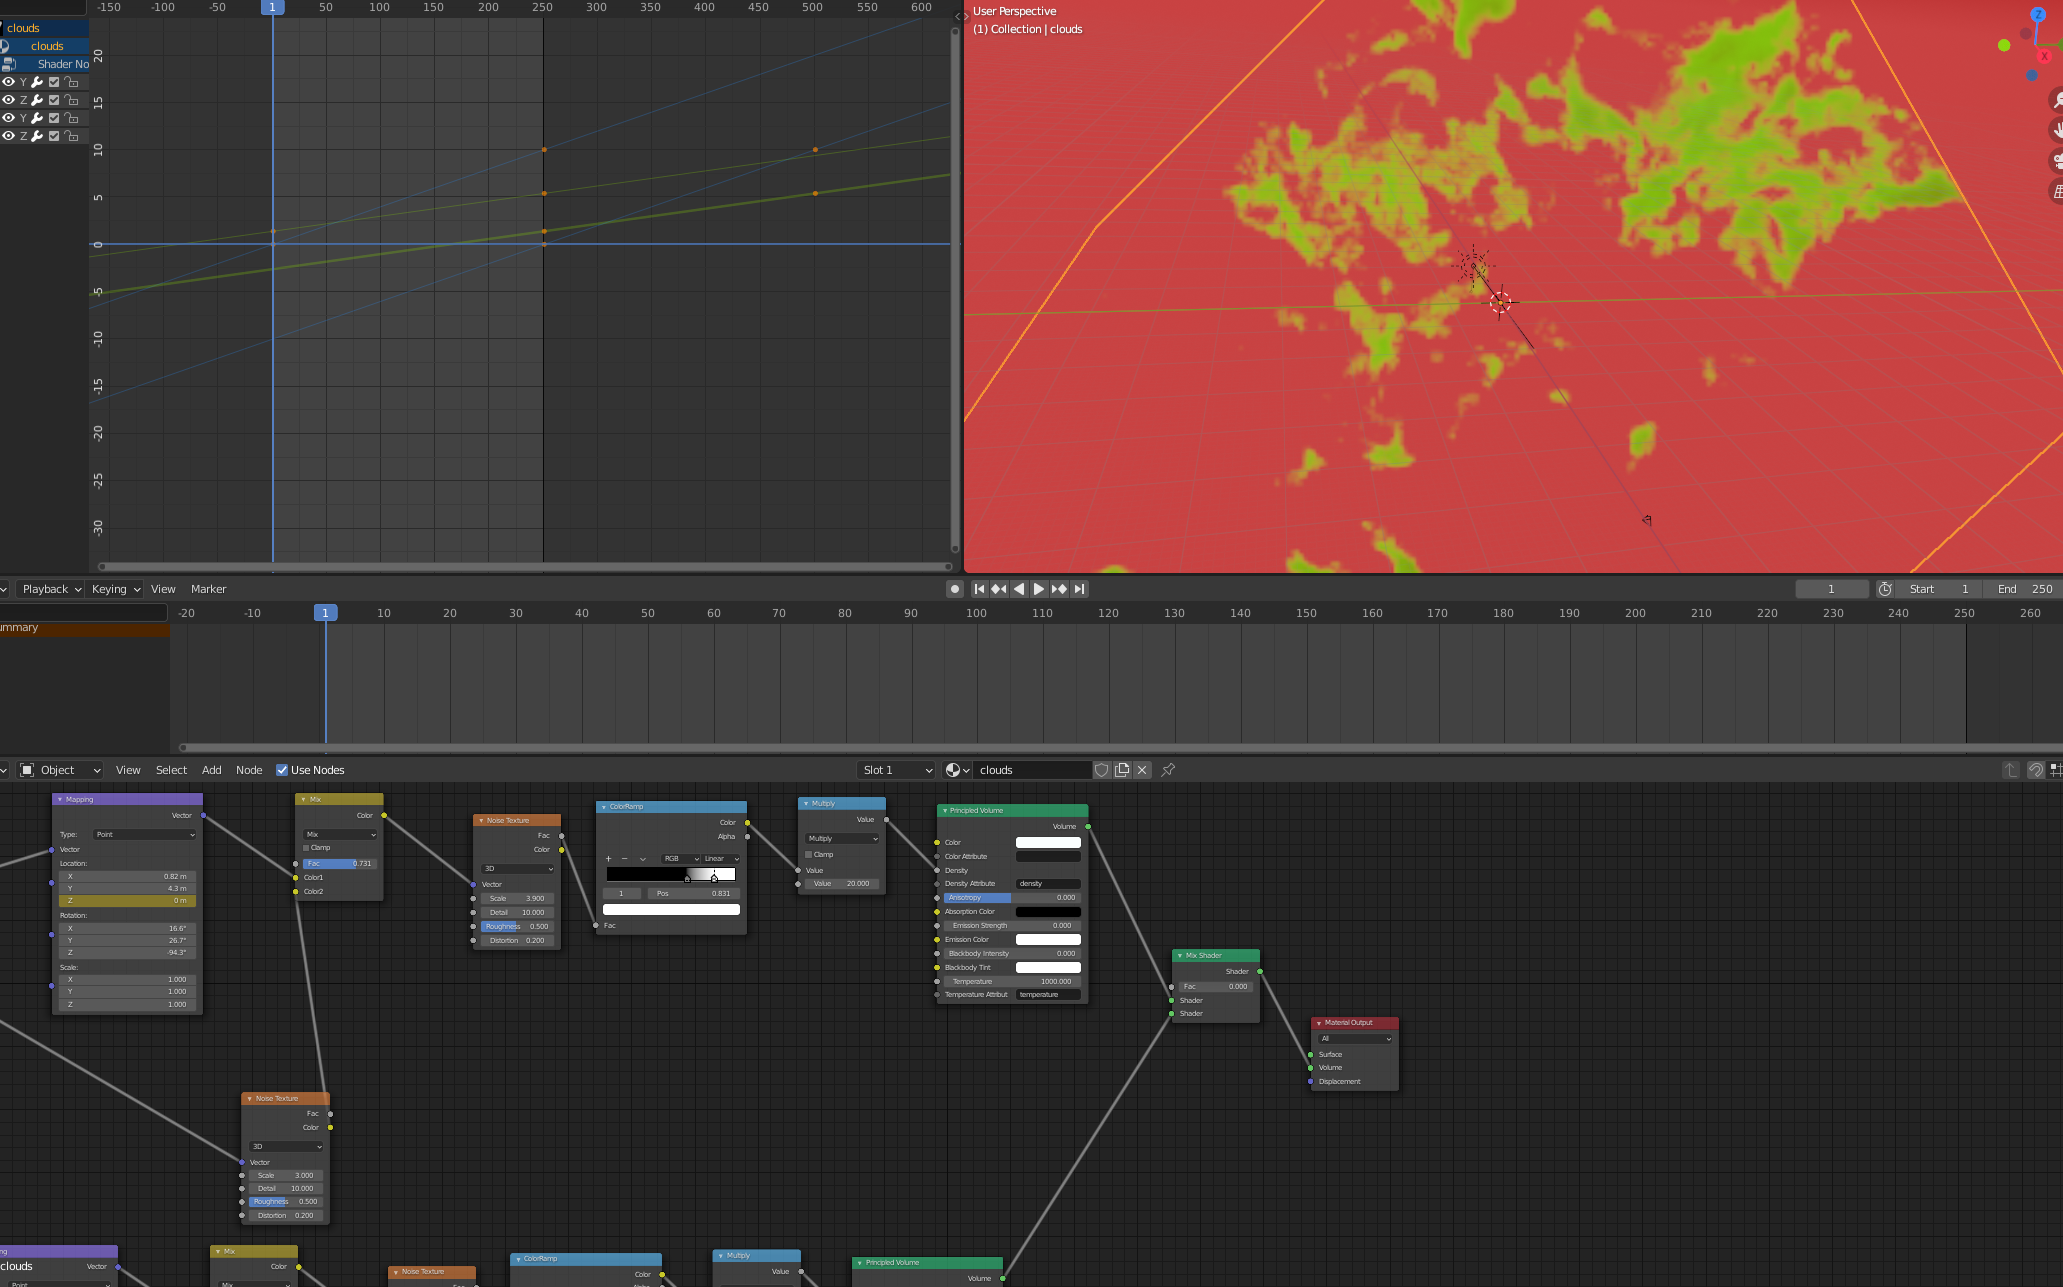Screen dimensions: 2063x1287
Task: Open the Slot 1 dropdown
Action: [897, 770]
